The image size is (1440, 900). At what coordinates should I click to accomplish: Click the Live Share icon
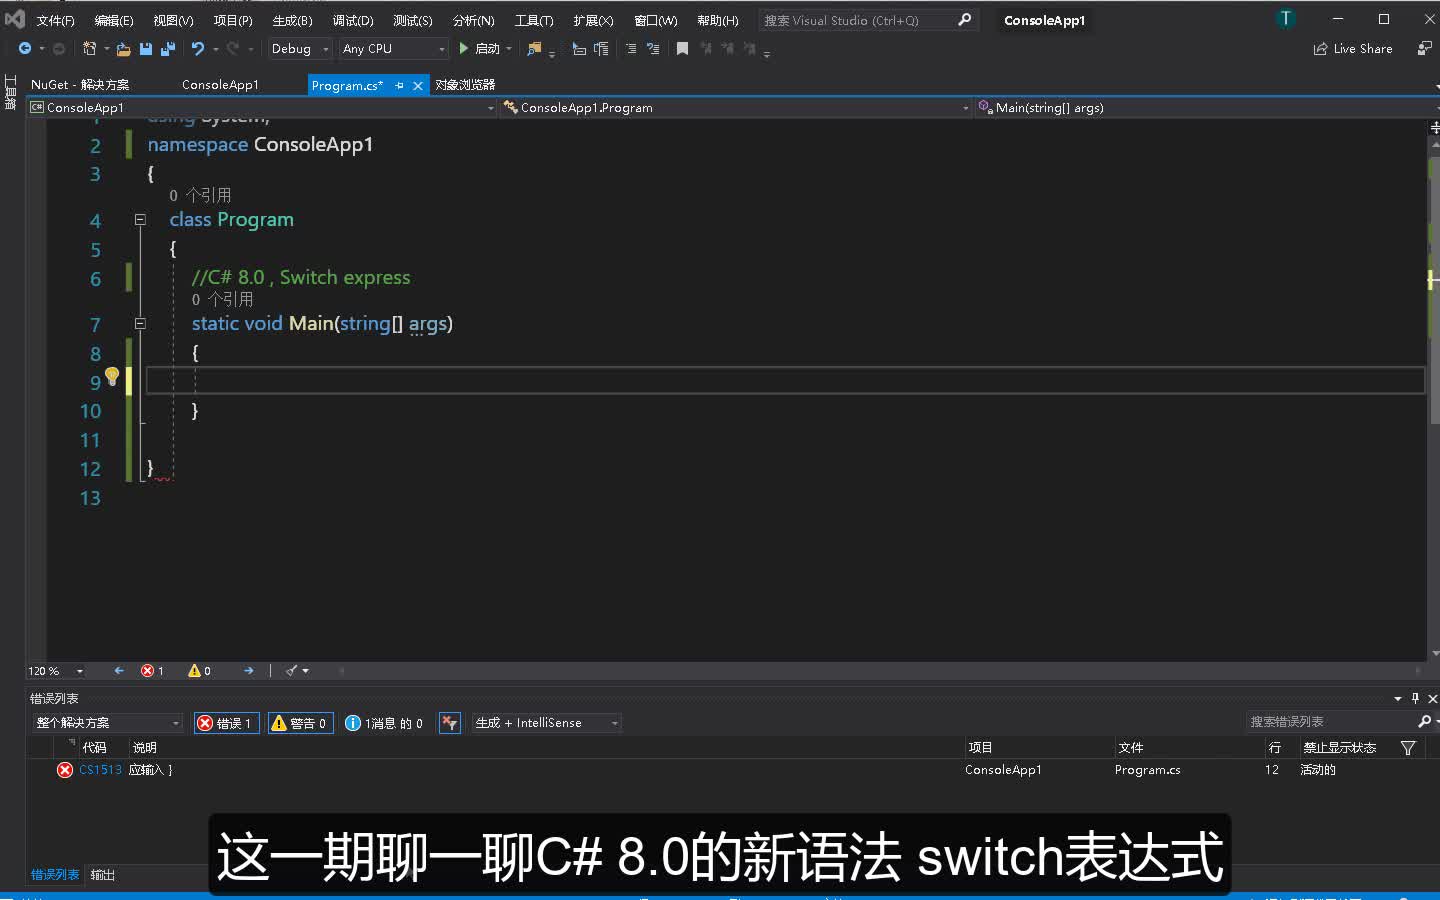1321,48
